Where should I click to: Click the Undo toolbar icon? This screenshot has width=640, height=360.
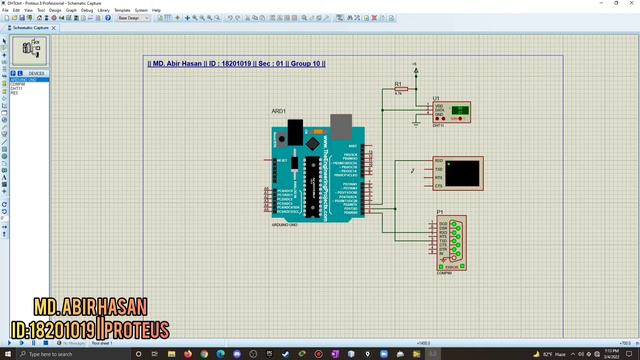click(x=230, y=18)
